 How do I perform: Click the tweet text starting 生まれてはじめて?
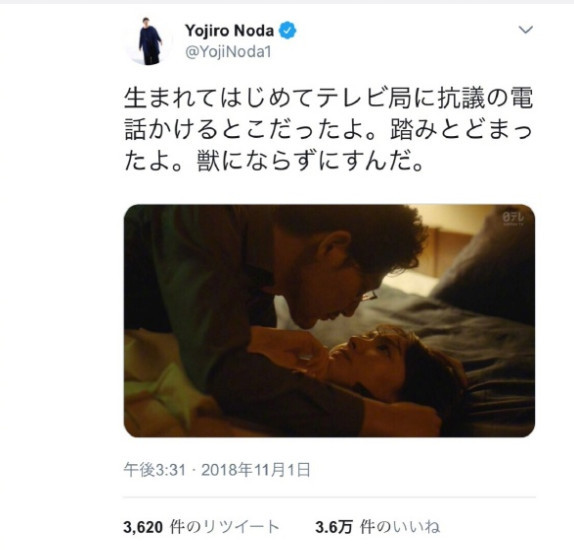tap(328, 130)
